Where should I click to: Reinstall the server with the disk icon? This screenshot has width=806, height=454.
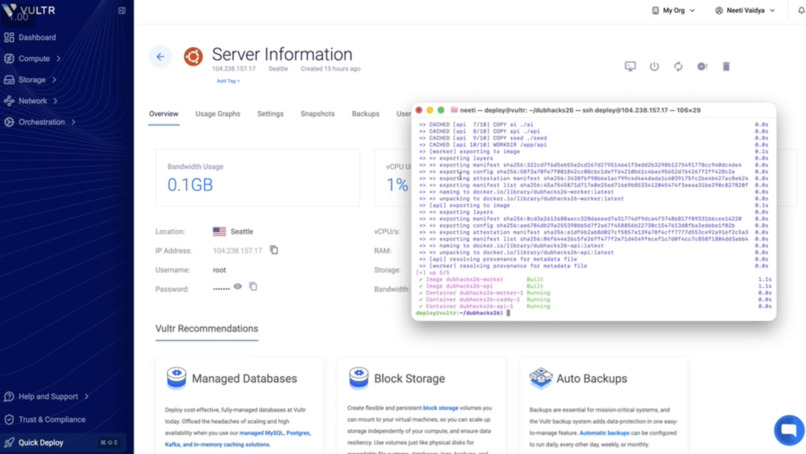702,66
